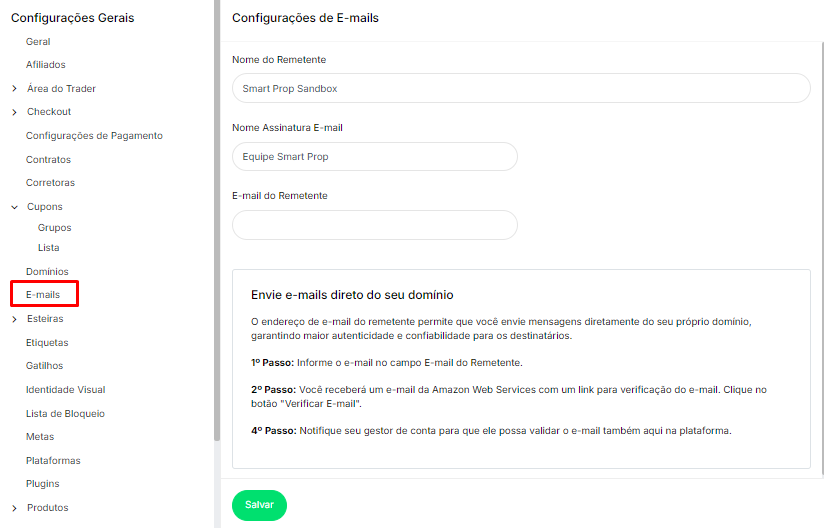Open the Geral settings page
Image resolution: width=824 pixels, height=528 pixels.
38,42
